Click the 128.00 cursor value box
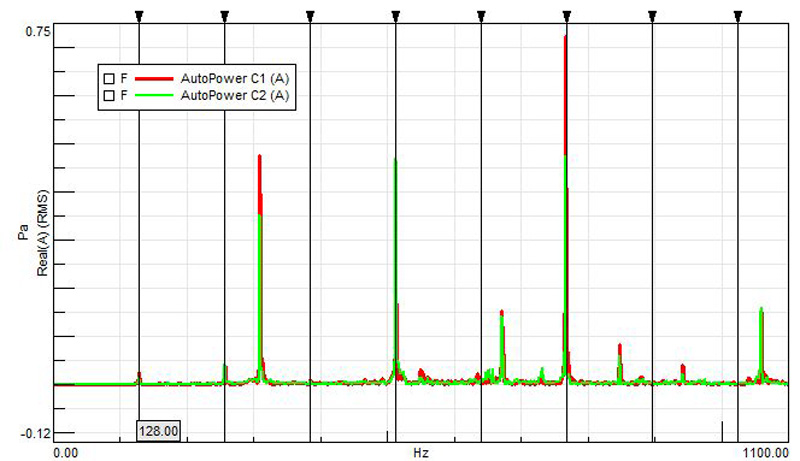The height and width of the screenshot is (461, 800). 158,431
